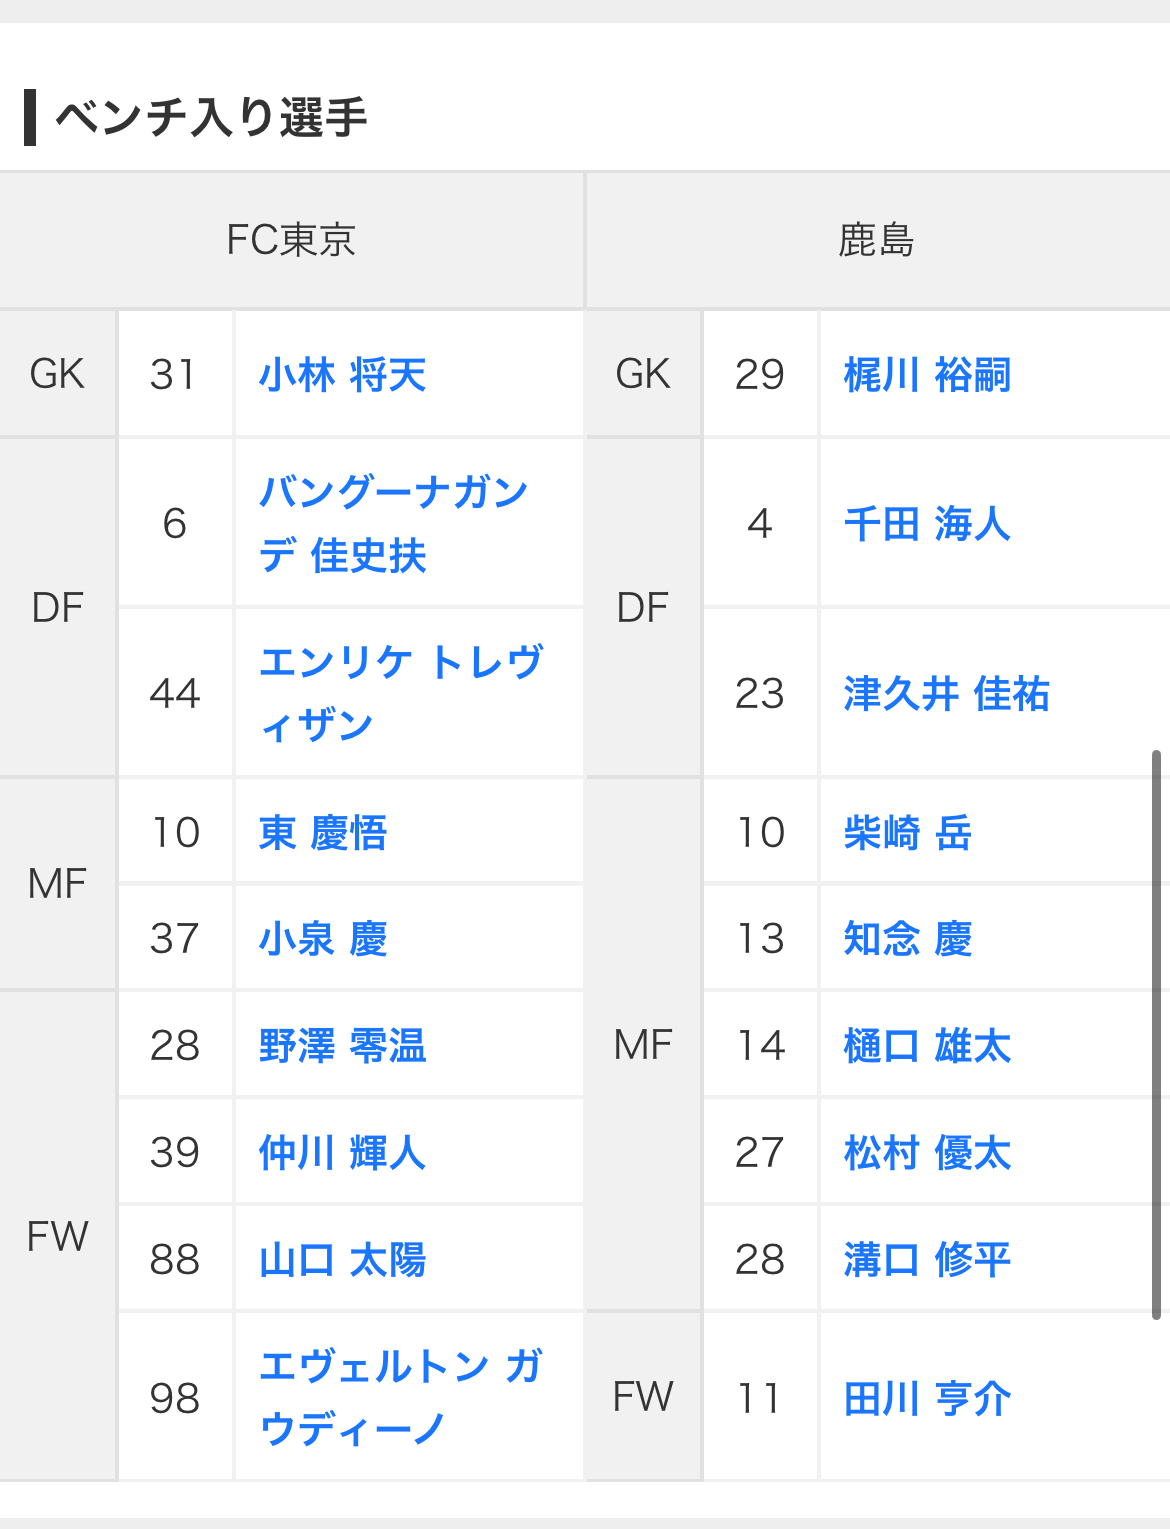This screenshot has width=1170, height=1529.
Task: Open goalkeeper 梶川 裕嗣 link
Action: [x=927, y=375]
